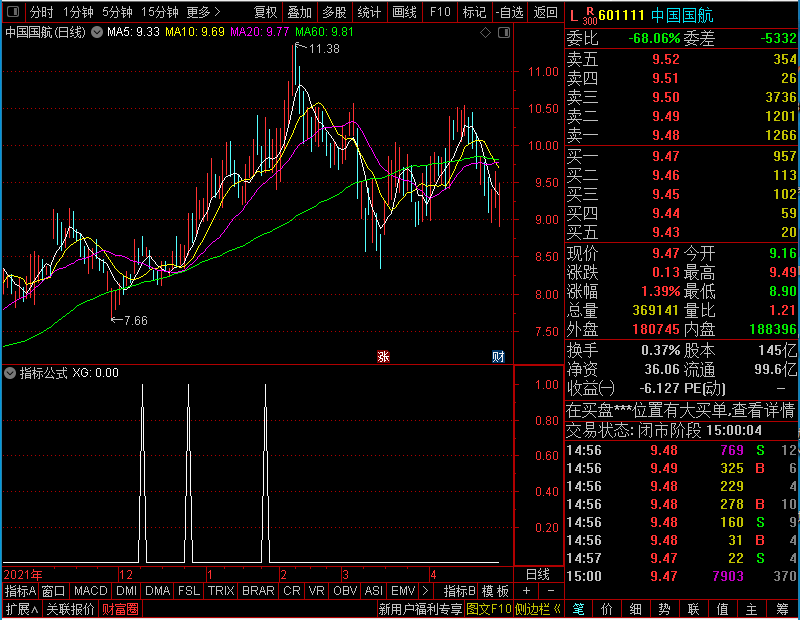Open the 模板 template menu

pos(495,591)
